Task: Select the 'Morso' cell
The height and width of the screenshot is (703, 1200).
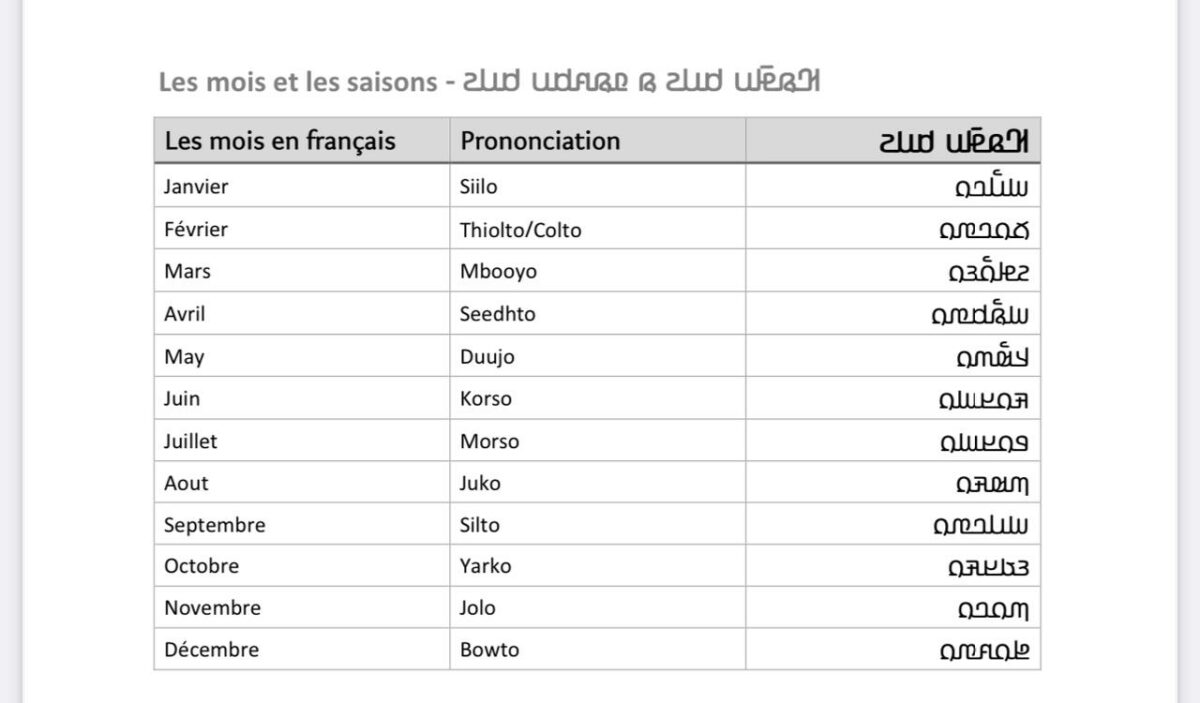Action: coord(490,441)
